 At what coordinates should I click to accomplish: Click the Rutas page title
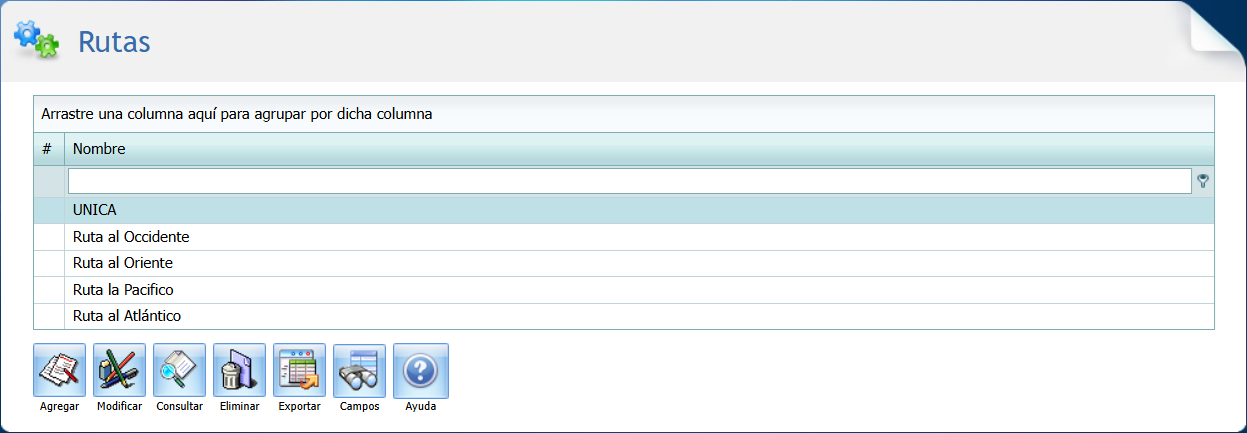pyautogui.click(x=114, y=42)
